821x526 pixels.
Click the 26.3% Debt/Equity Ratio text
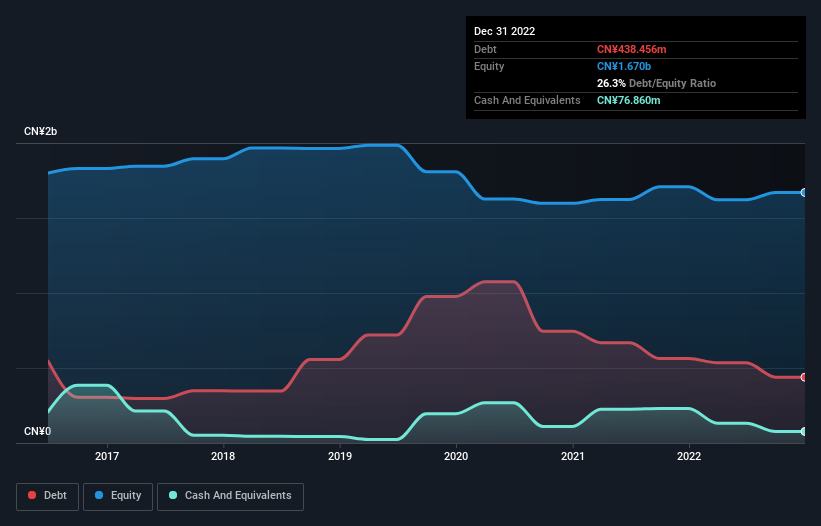pos(657,83)
